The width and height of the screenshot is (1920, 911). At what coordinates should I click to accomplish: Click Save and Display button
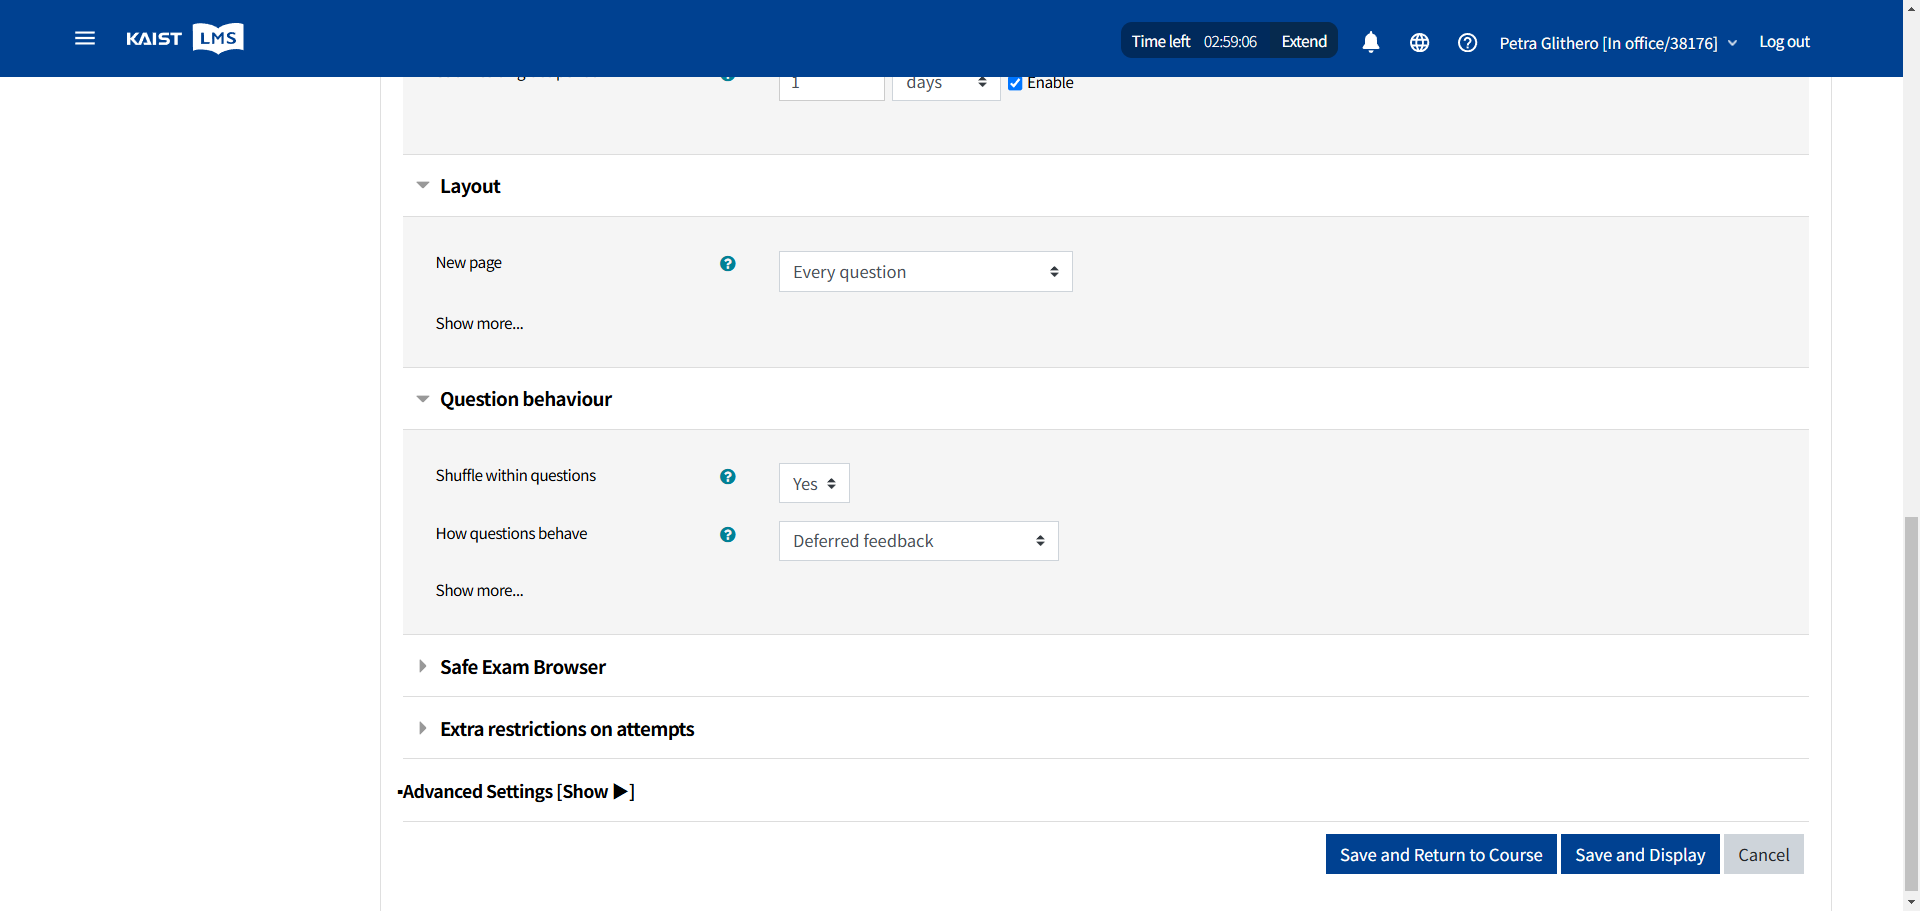pyautogui.click(x=1640, y=854)
